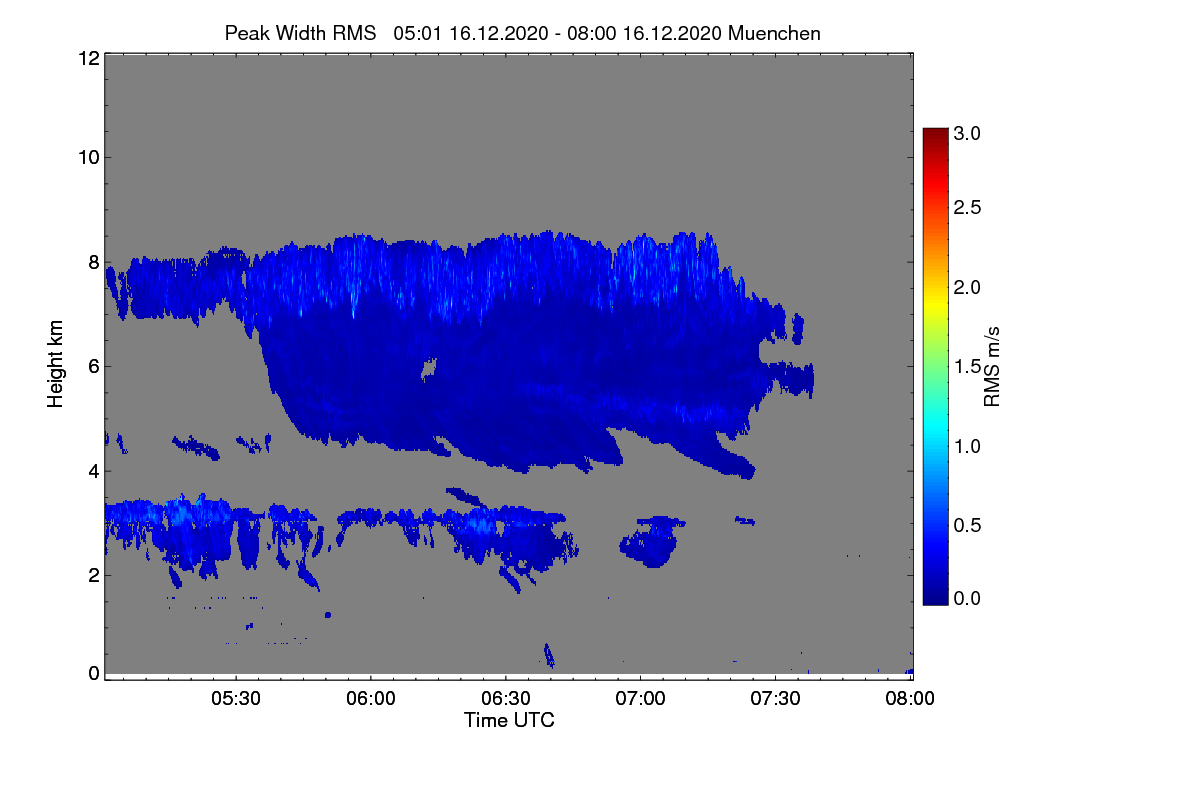Click the 07:30 time tick label

[x=775, y=699]
